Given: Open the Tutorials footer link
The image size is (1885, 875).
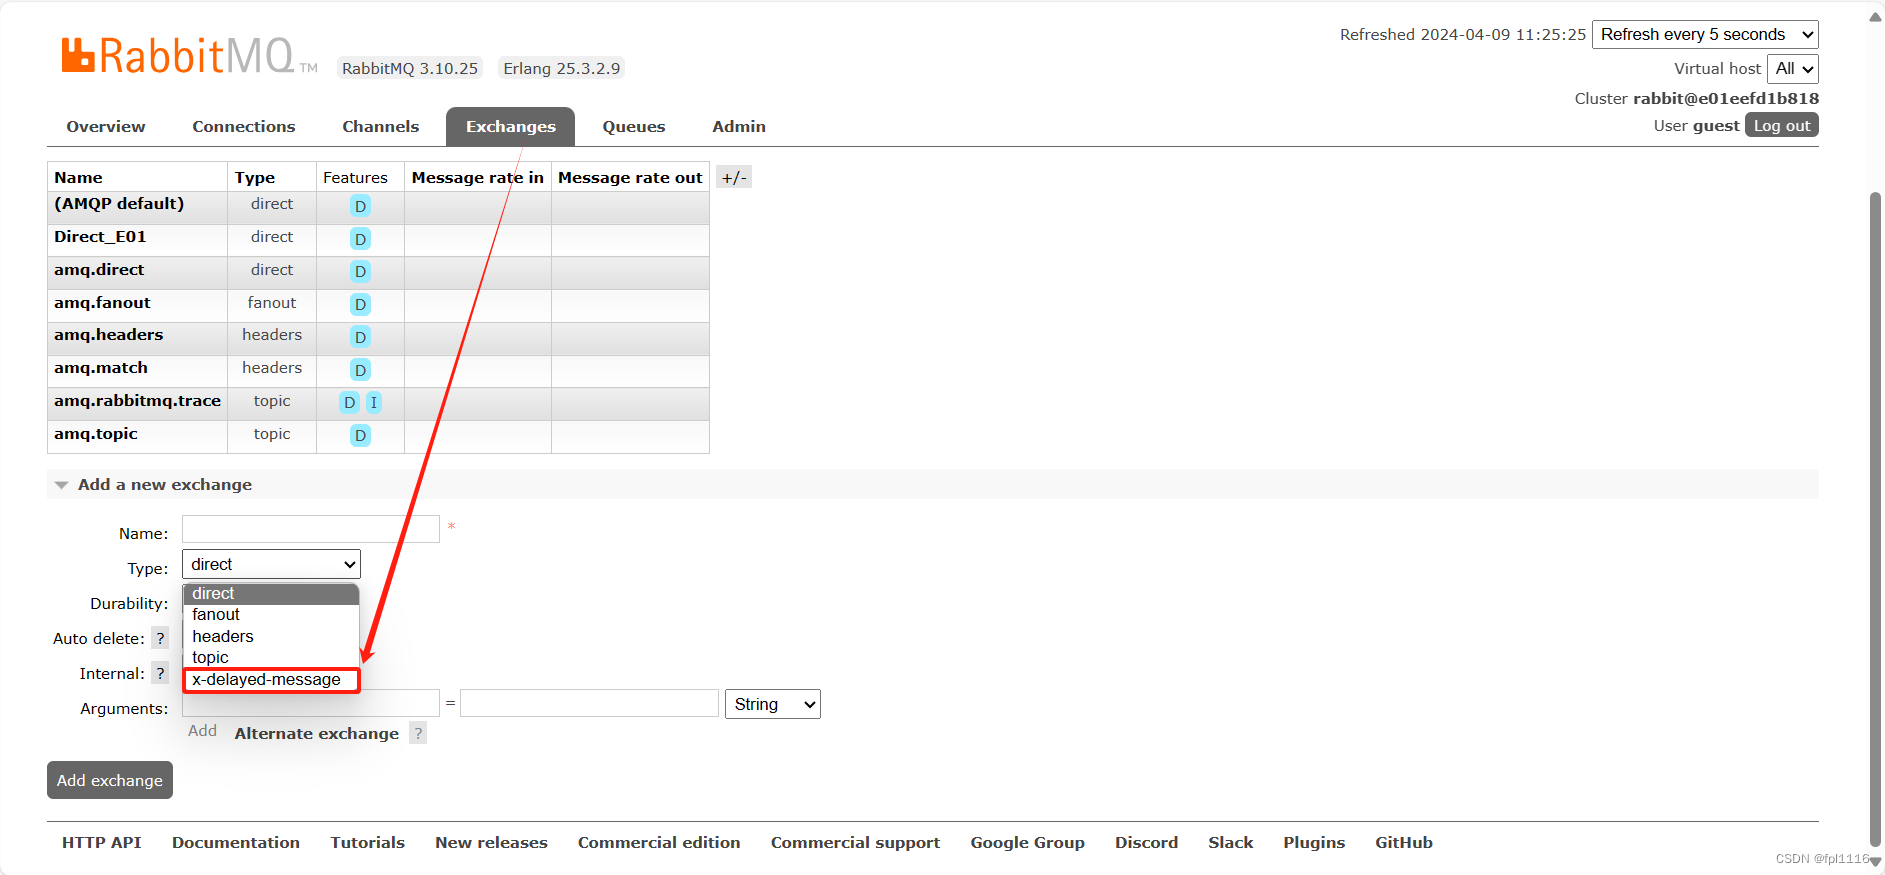Looking at the screenshot, I should coord(368,842).
